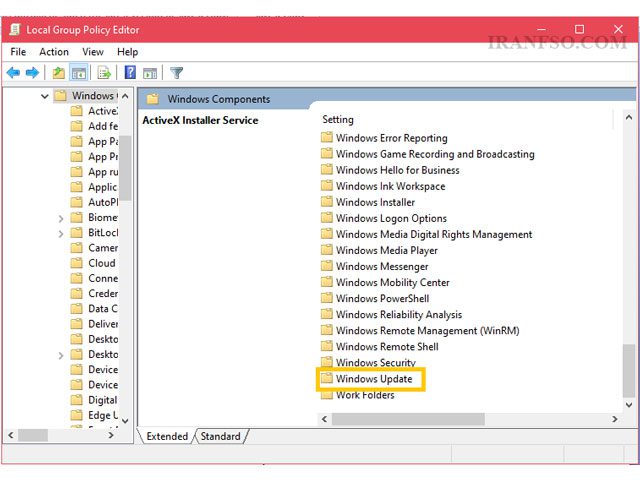Select the Data C... tree item

[95, 309]
